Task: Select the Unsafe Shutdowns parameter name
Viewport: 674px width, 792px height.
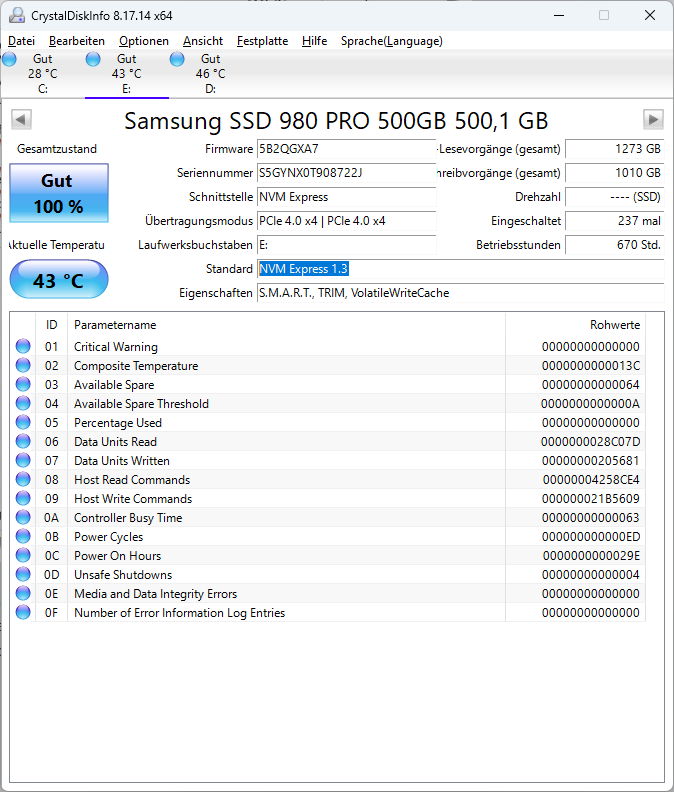Action: [123, 575]
